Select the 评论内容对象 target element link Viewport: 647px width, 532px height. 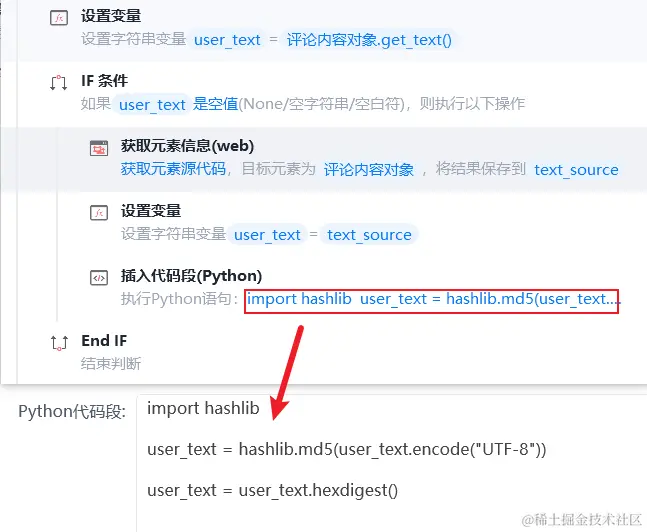click(x=368, y=170)
